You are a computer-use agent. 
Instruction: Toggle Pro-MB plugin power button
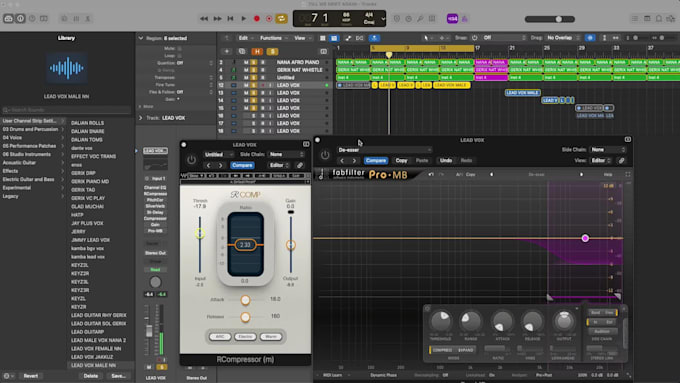tap(325, 155)
